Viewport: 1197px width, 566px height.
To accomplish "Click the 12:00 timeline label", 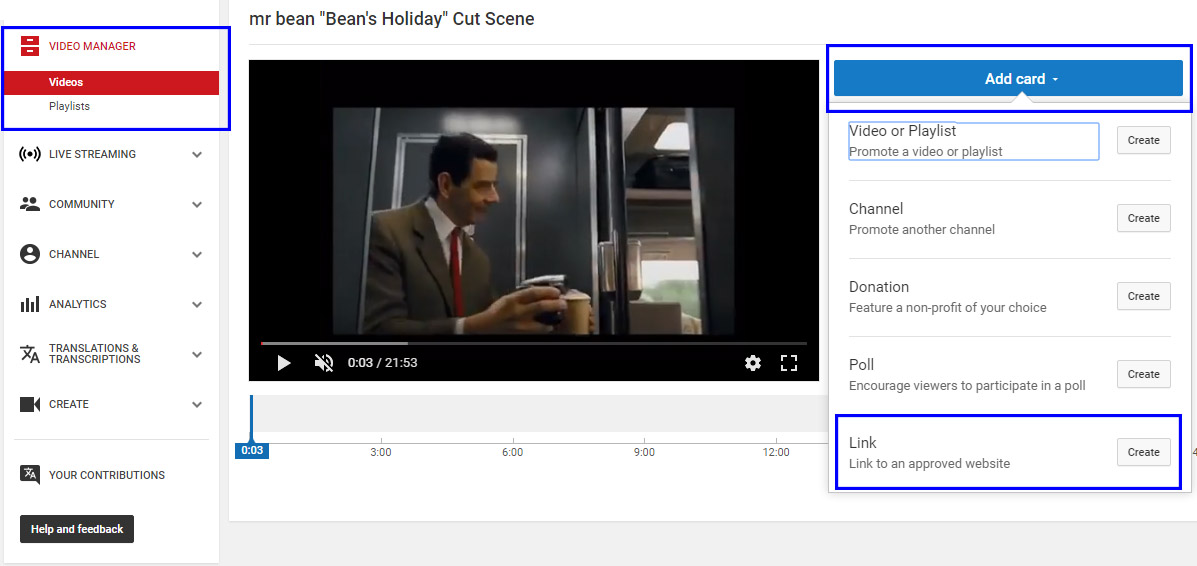I will (776, 452).
